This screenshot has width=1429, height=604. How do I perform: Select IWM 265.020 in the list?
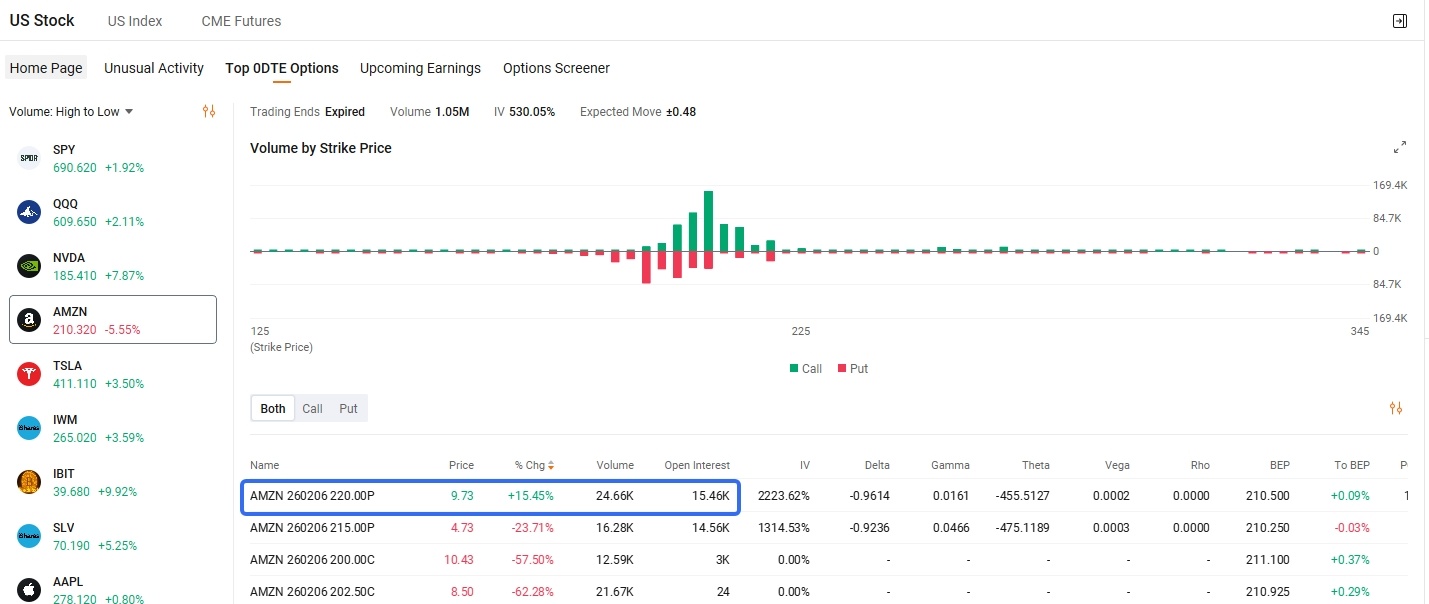coord(113,428)
